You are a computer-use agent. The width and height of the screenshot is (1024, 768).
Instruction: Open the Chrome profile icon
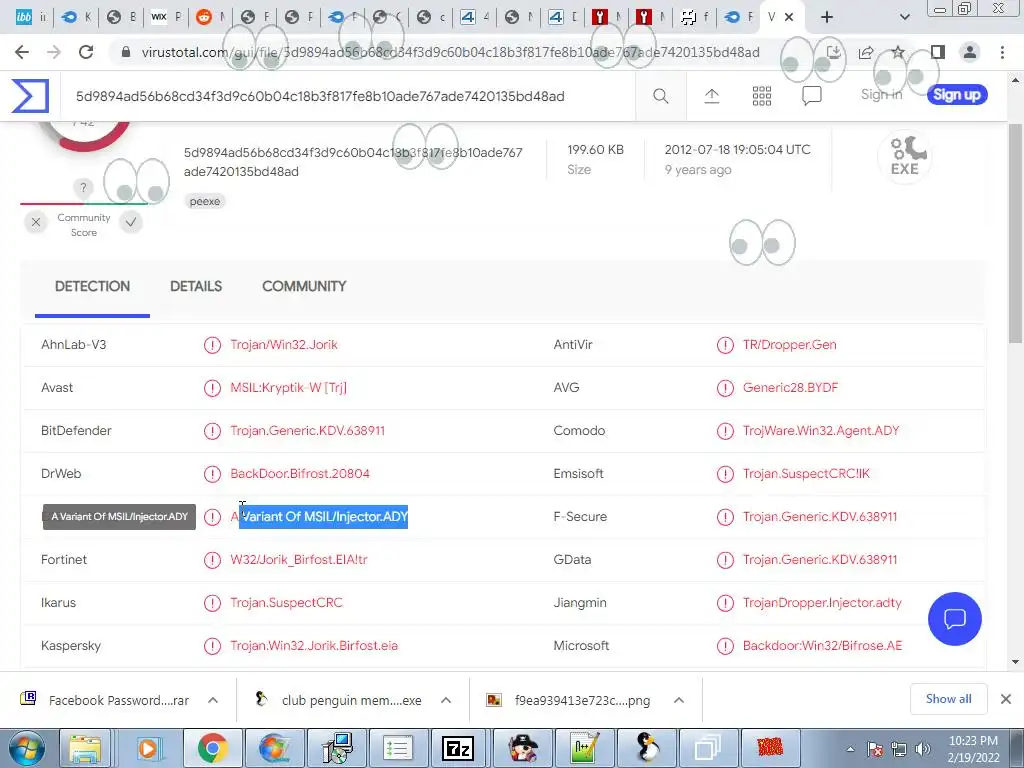(x=970, y=52)
